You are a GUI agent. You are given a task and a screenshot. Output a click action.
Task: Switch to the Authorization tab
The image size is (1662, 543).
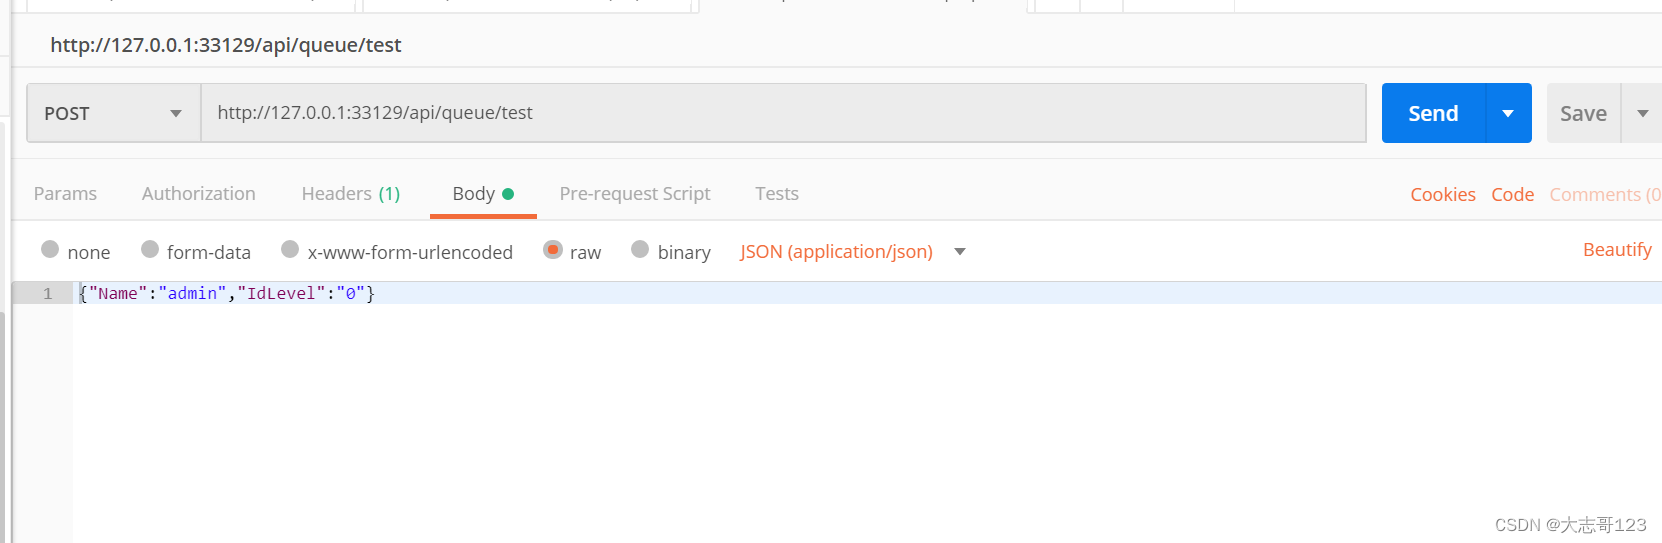coord(199,194)
